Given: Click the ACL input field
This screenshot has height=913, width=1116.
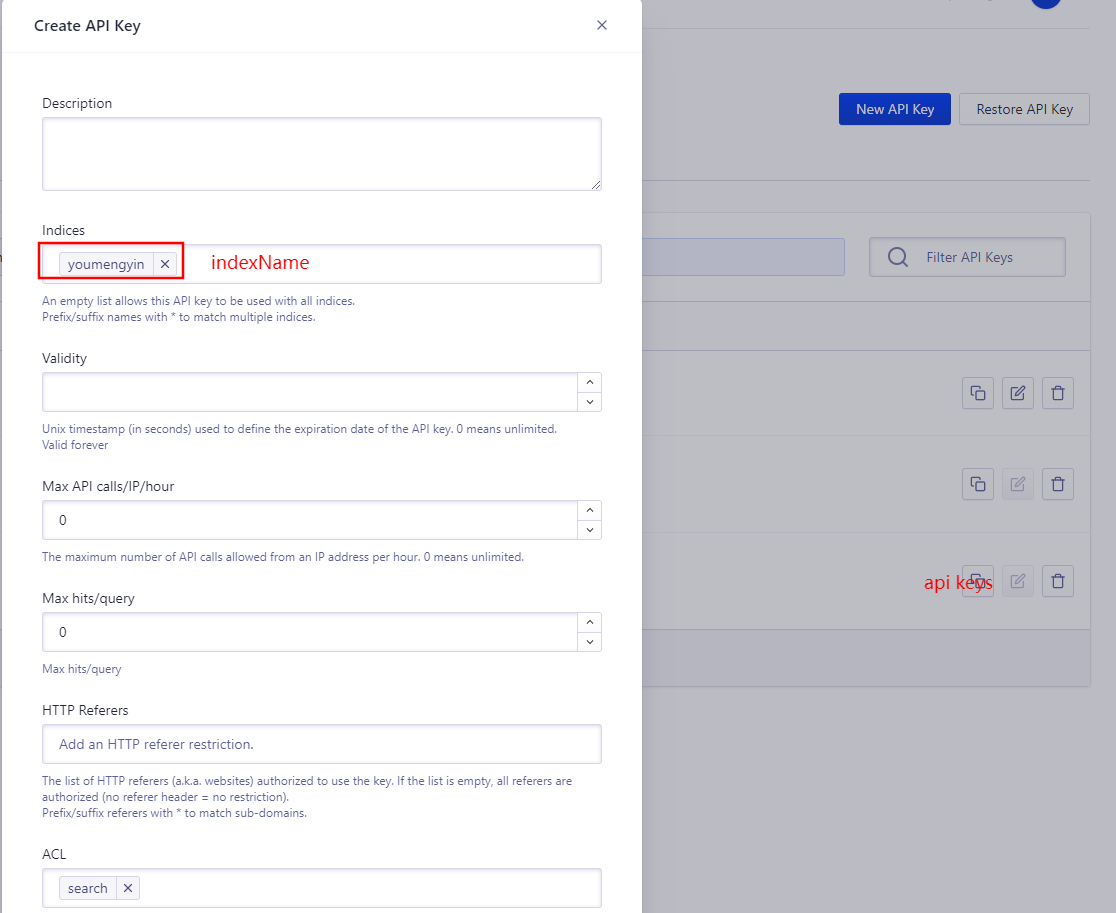Looking at the screenshot, I should [322, 888].
